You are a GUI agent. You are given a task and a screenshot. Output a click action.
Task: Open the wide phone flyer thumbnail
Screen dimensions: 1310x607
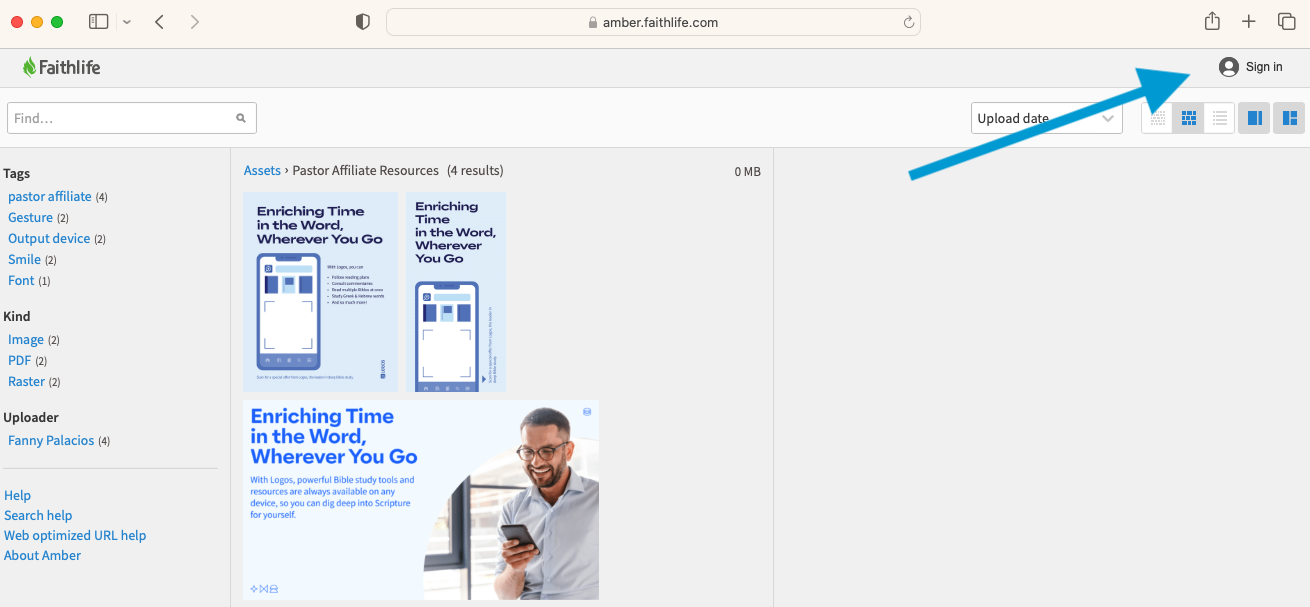pyautogui.click(x=321, y=292)
